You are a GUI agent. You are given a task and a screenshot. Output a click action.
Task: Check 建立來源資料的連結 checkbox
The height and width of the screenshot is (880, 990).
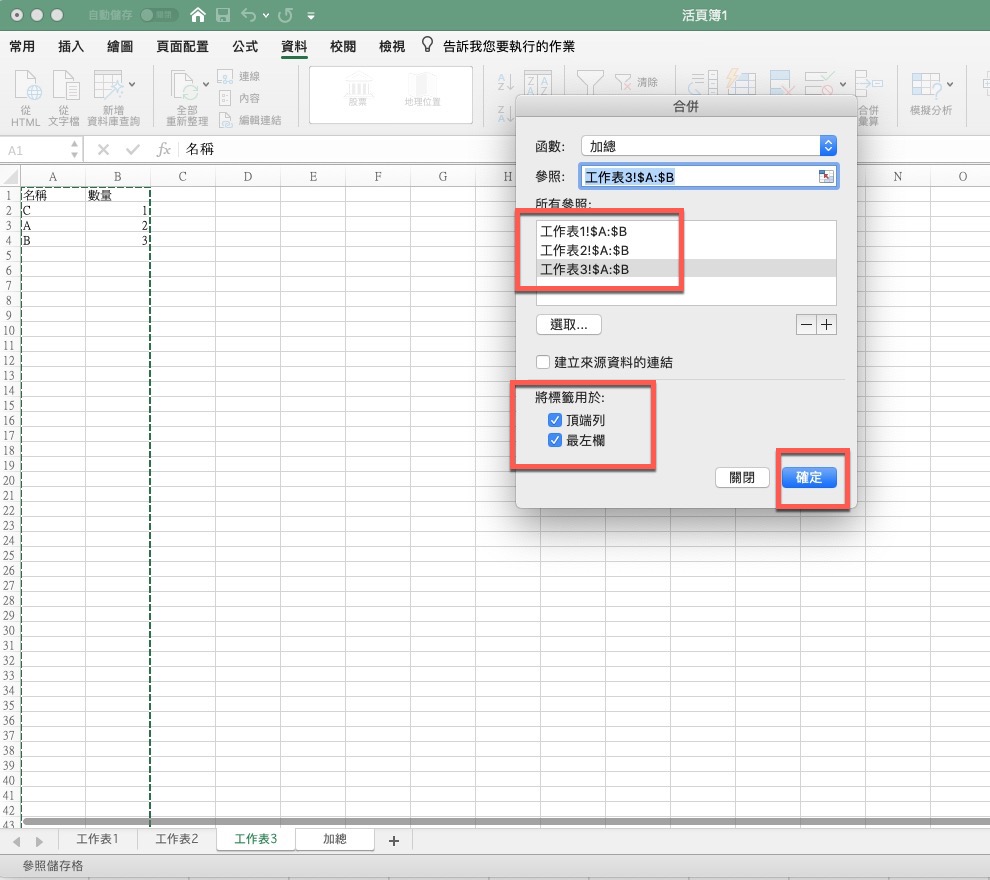point(543,362)
